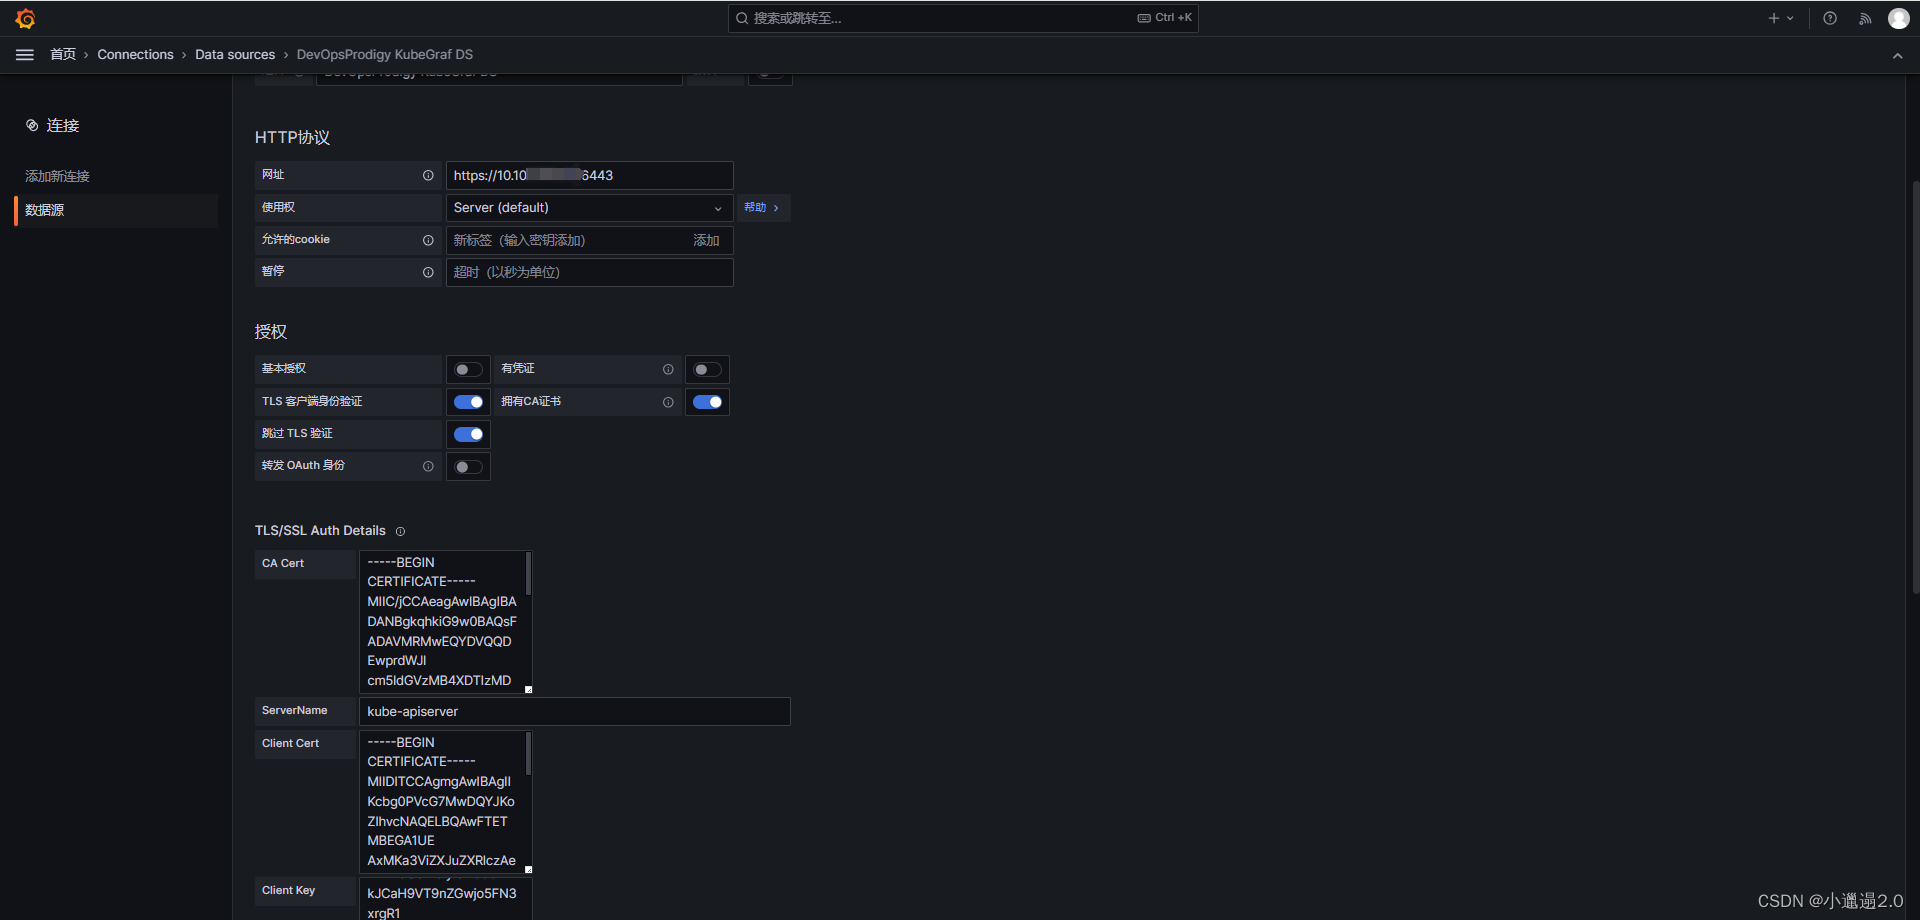
Task: Collapse the top bar with the chevron
Action: (1897, 56)
